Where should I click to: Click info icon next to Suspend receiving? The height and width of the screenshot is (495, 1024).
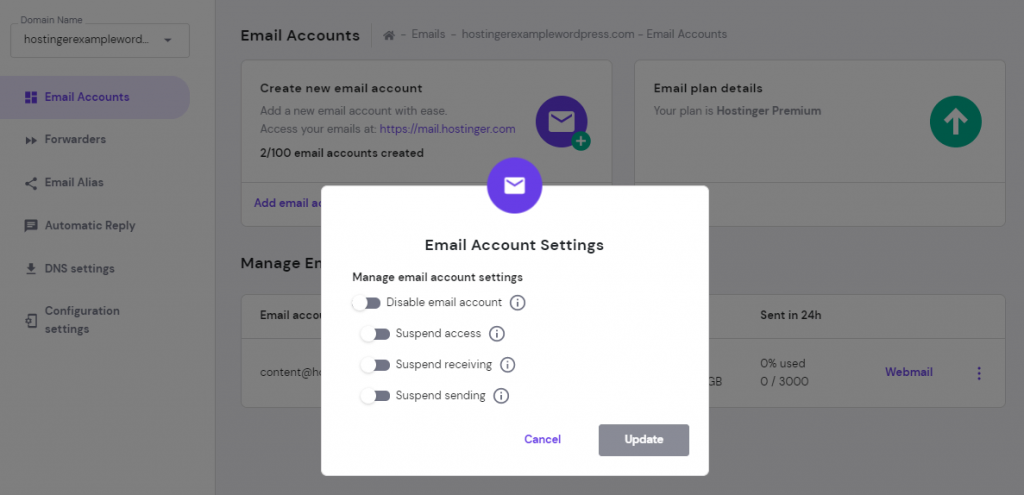[x=508, y=365]
